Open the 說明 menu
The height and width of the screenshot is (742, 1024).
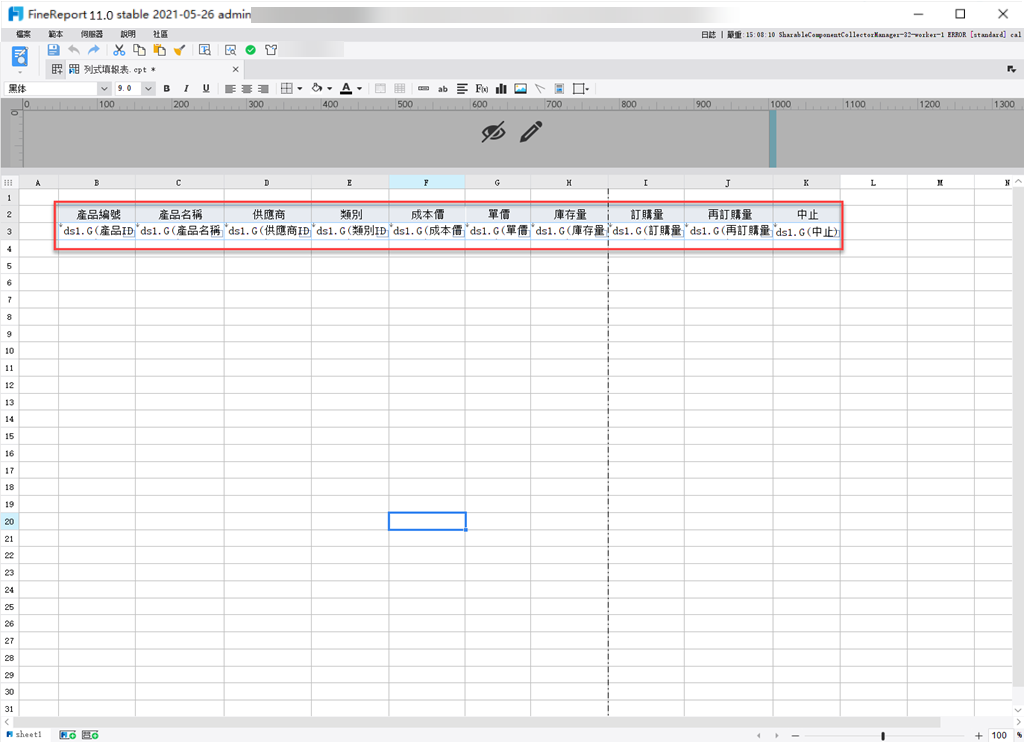127,34
